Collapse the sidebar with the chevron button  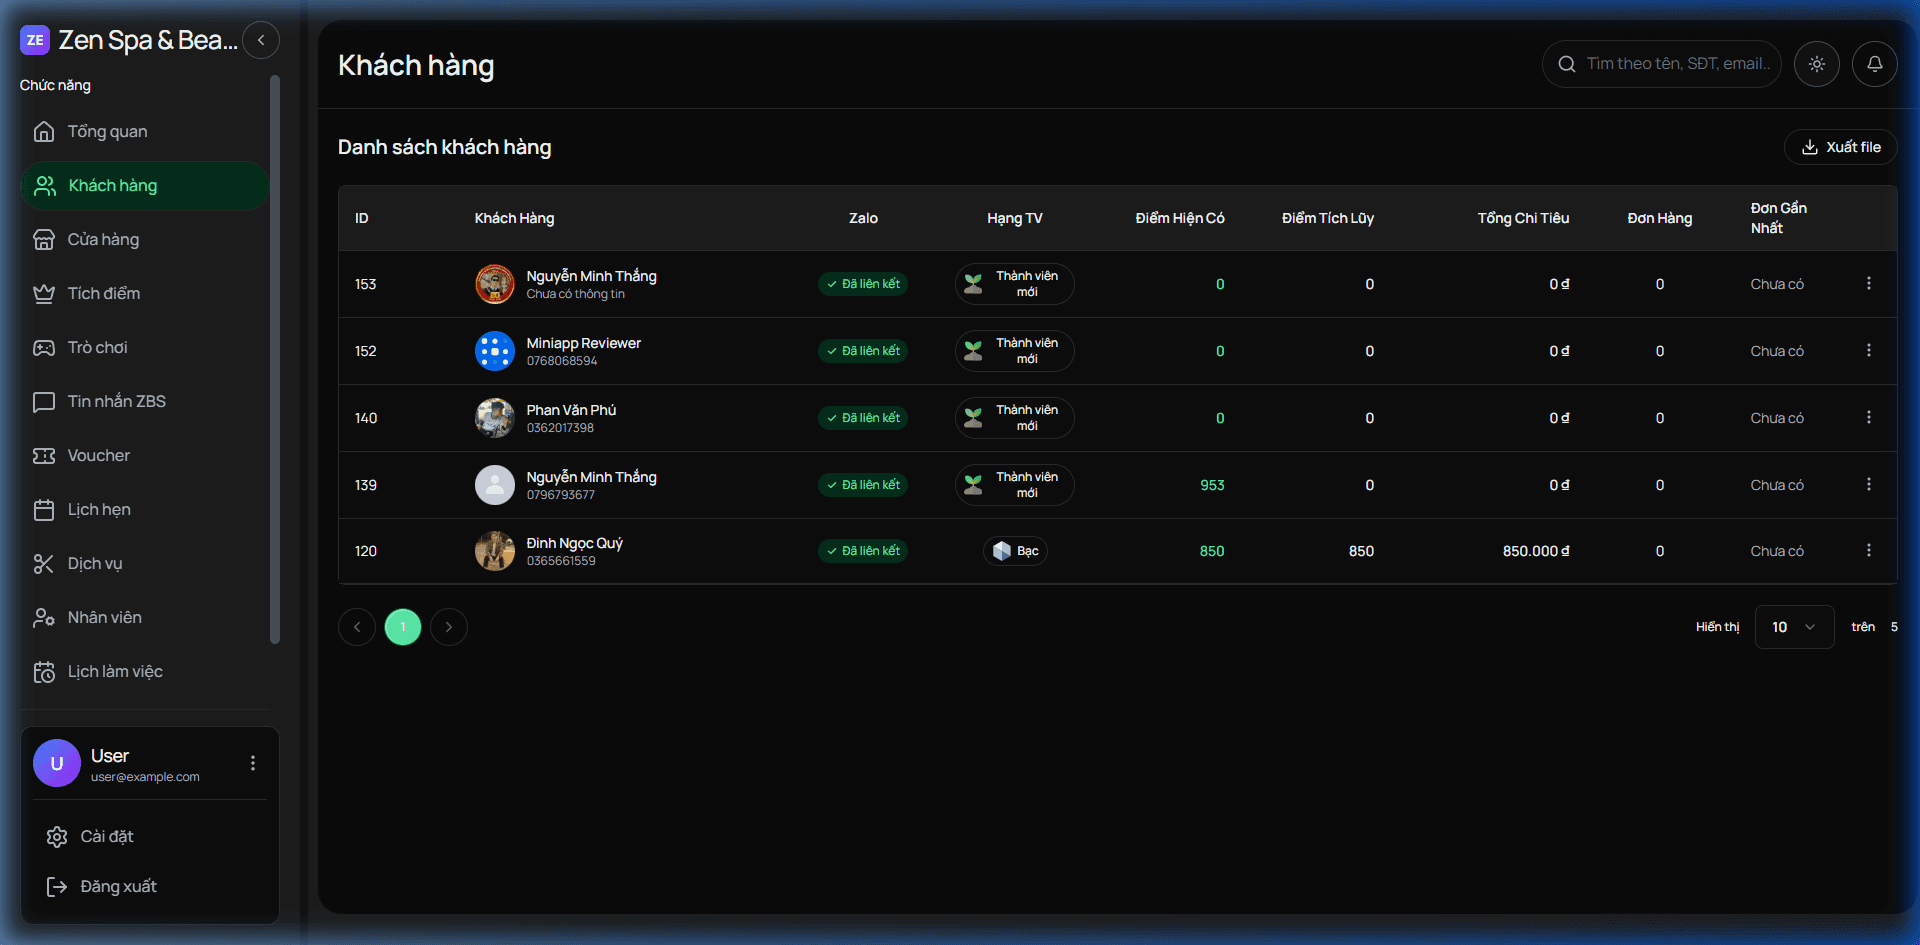[x=261, y=40]
